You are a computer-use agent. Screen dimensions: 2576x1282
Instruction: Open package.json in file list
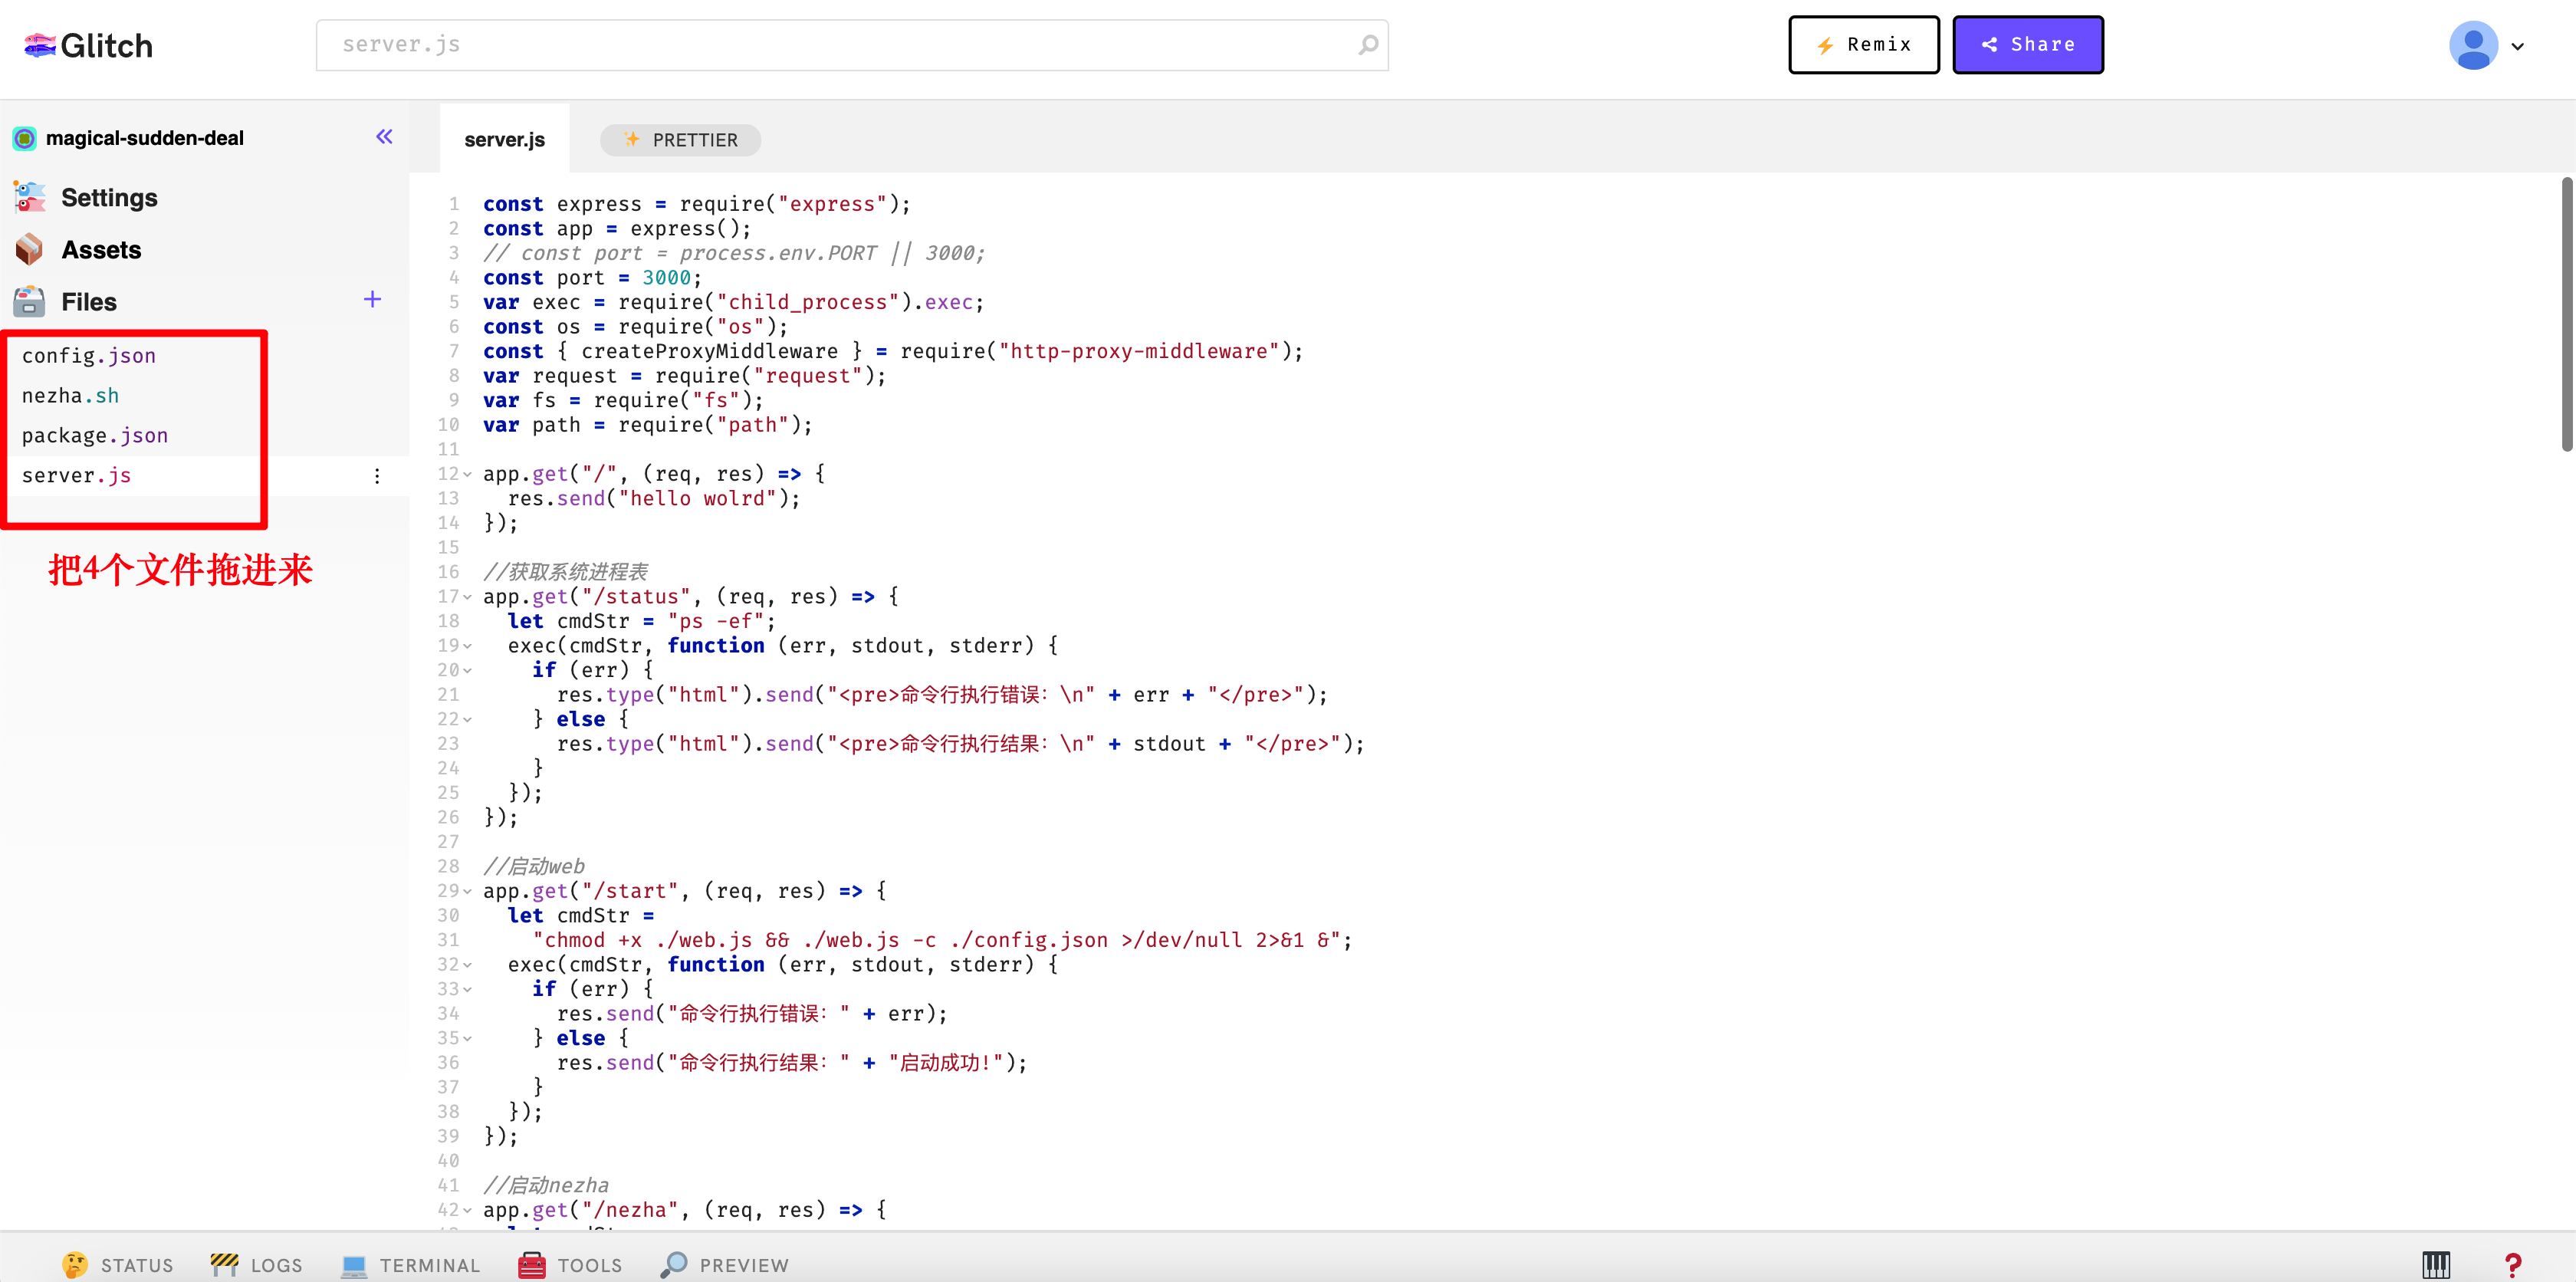(95, 436)
